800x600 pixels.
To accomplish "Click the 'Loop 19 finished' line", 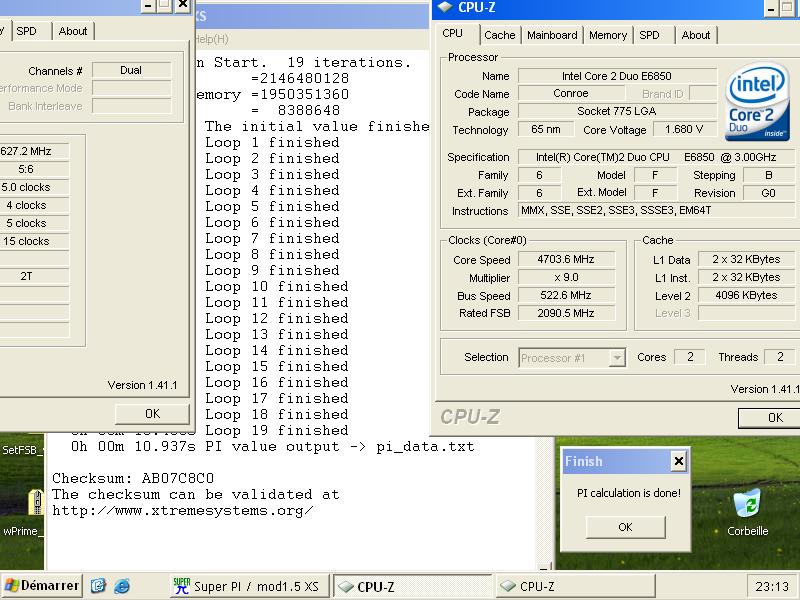I will [277, 430].
